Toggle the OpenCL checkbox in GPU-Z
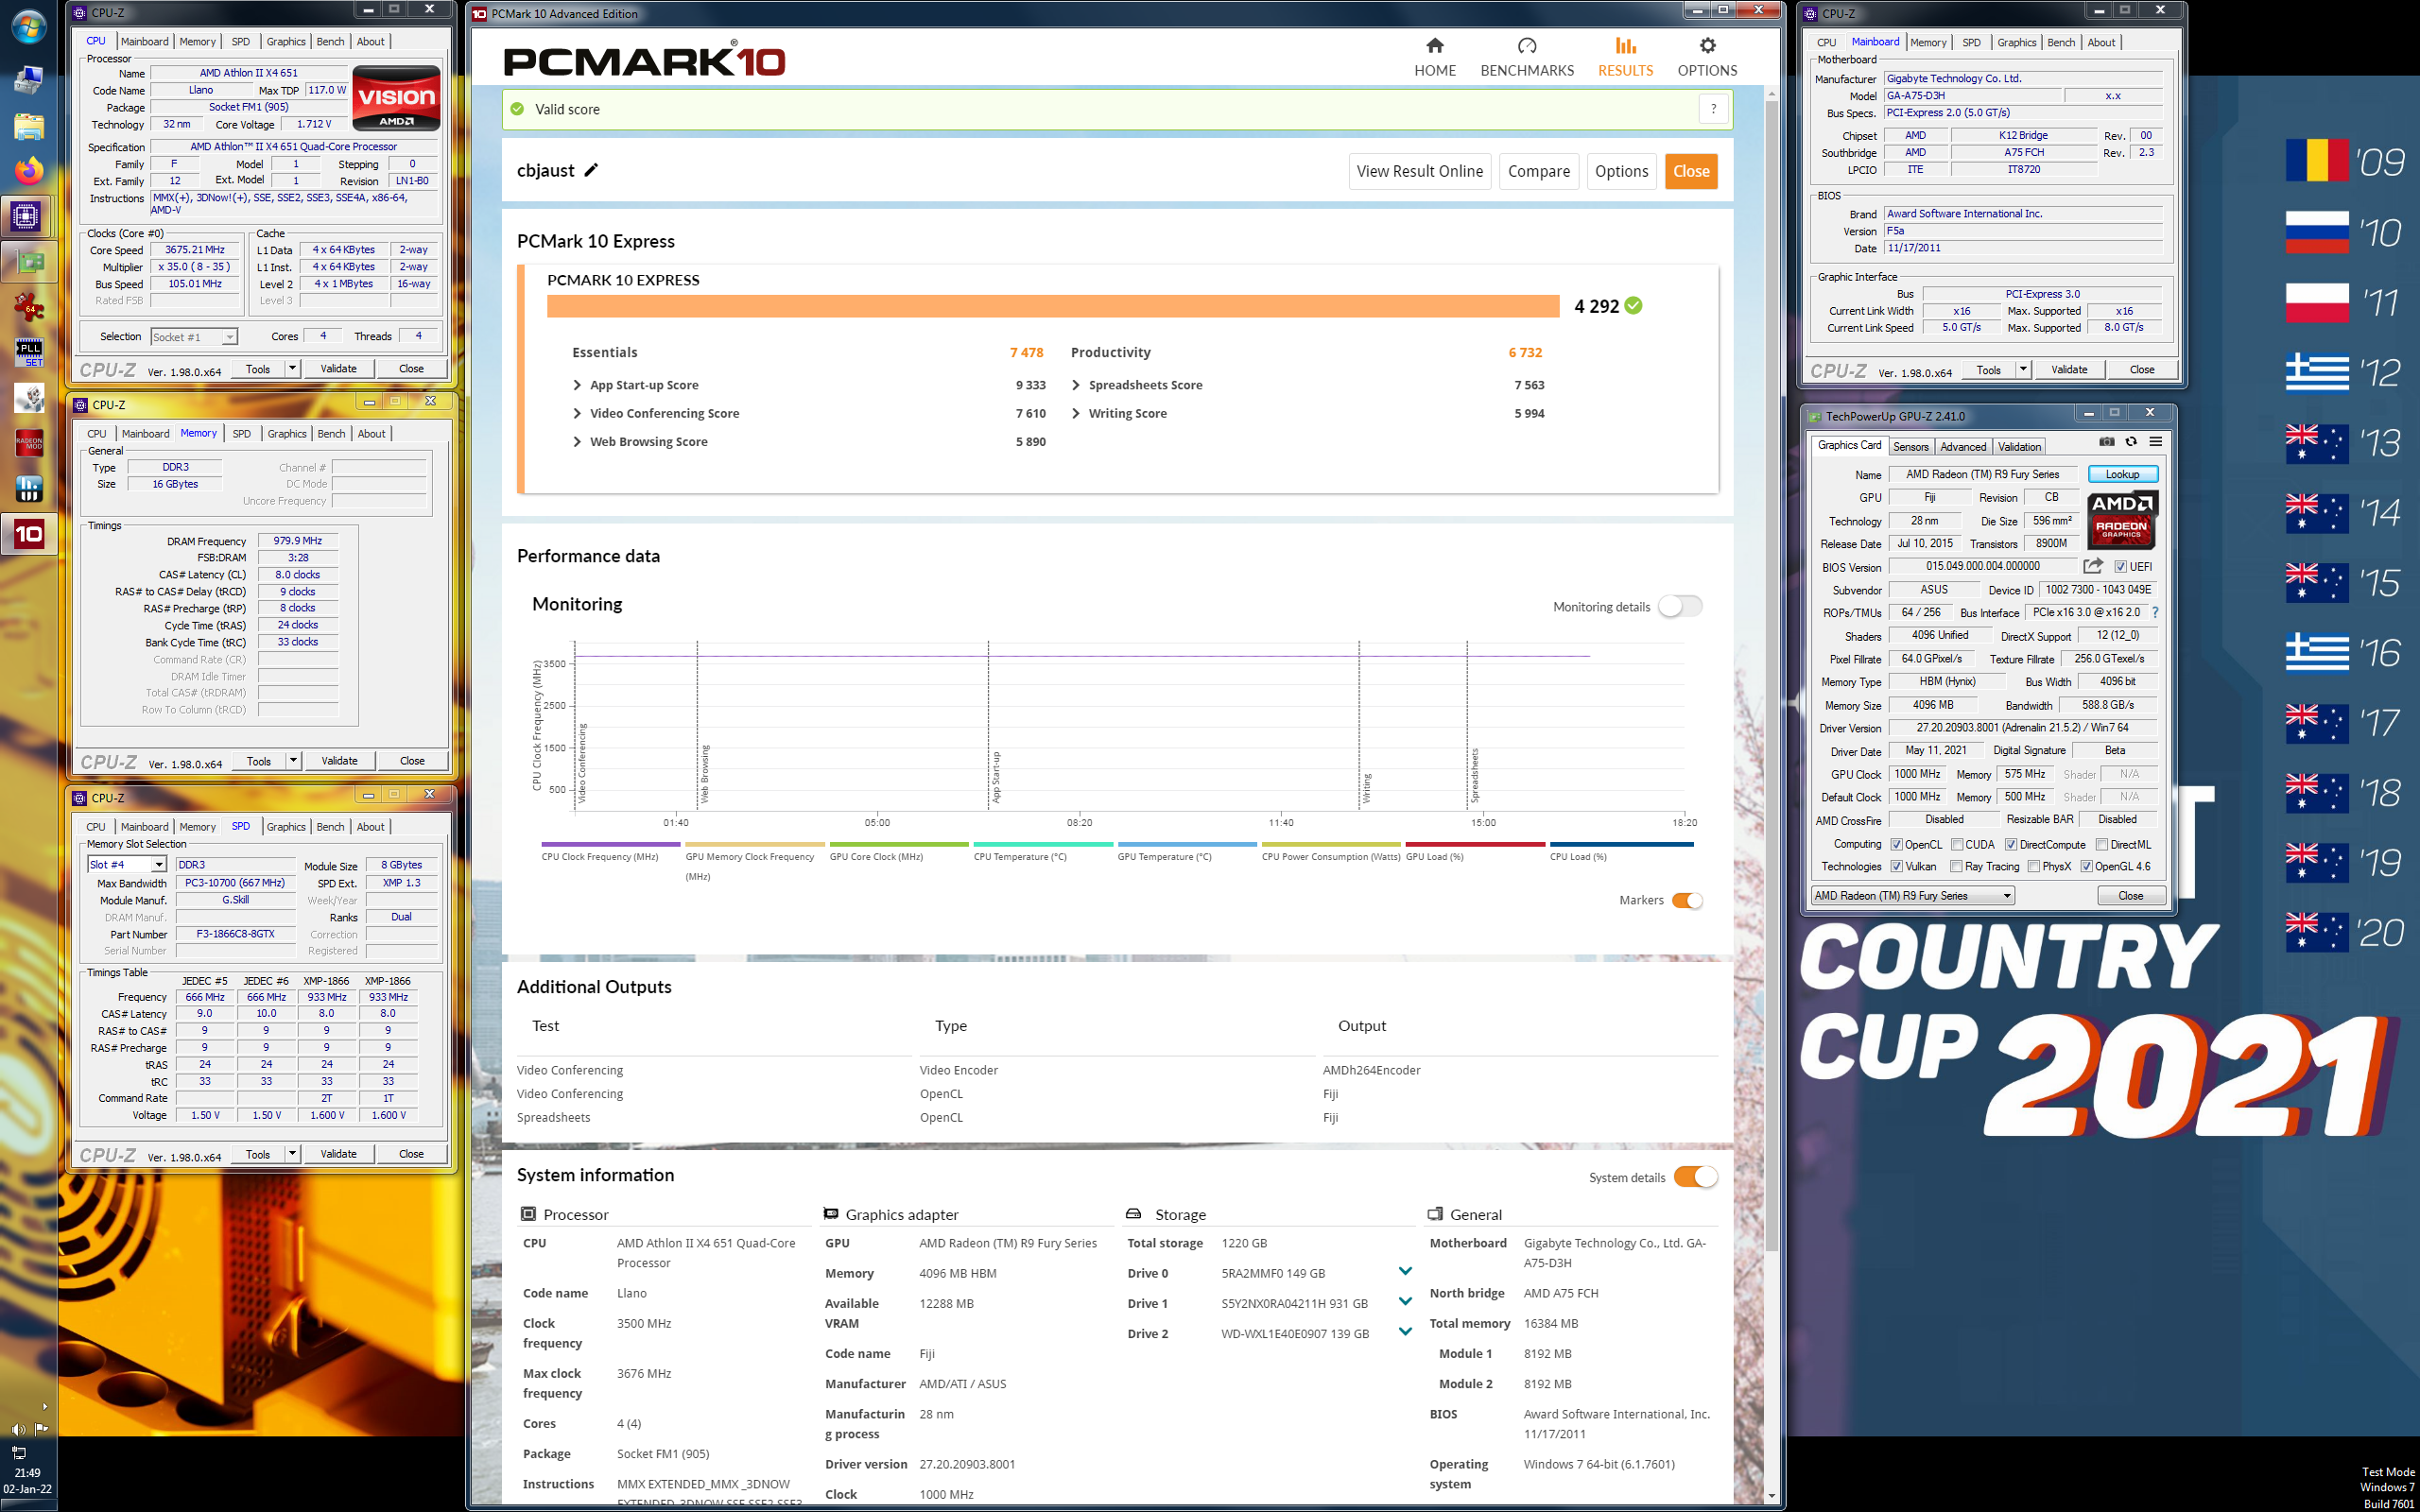 click(1896, 845)
